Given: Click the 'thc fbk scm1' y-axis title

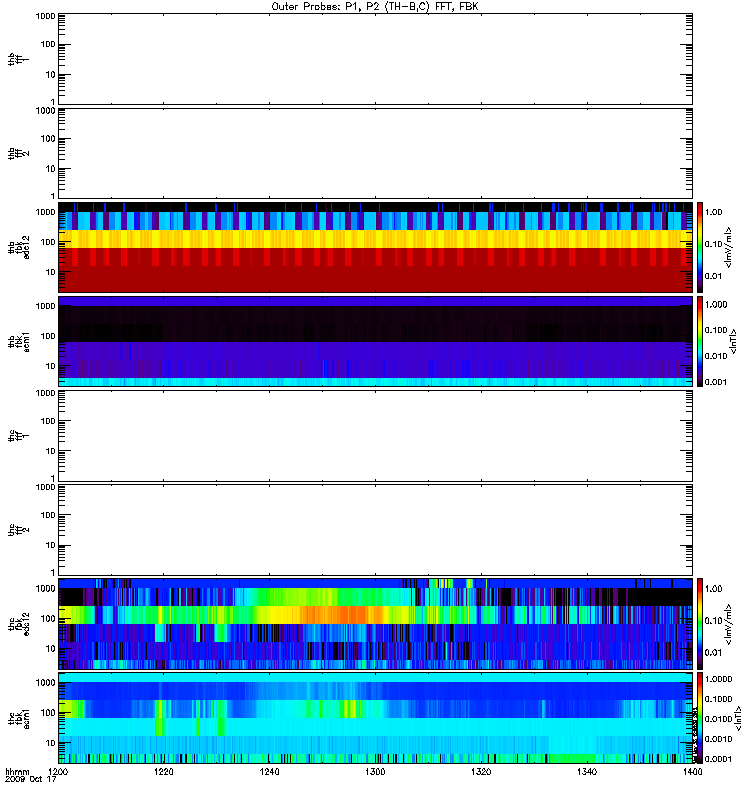Looking at the screenshot, I should [19, 718].
